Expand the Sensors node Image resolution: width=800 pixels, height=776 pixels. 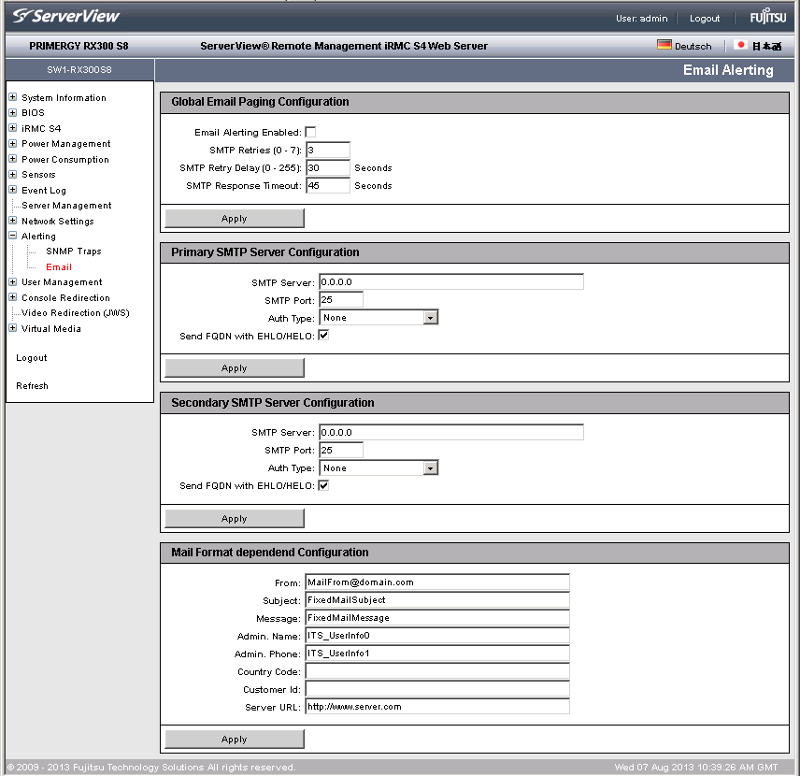tap(13, 174)
